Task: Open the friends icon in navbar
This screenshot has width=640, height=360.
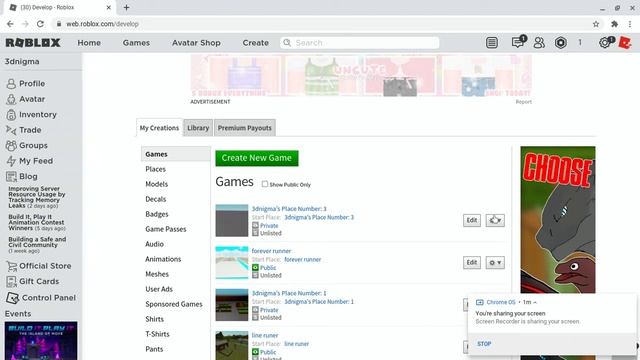Action: [539, 42]
